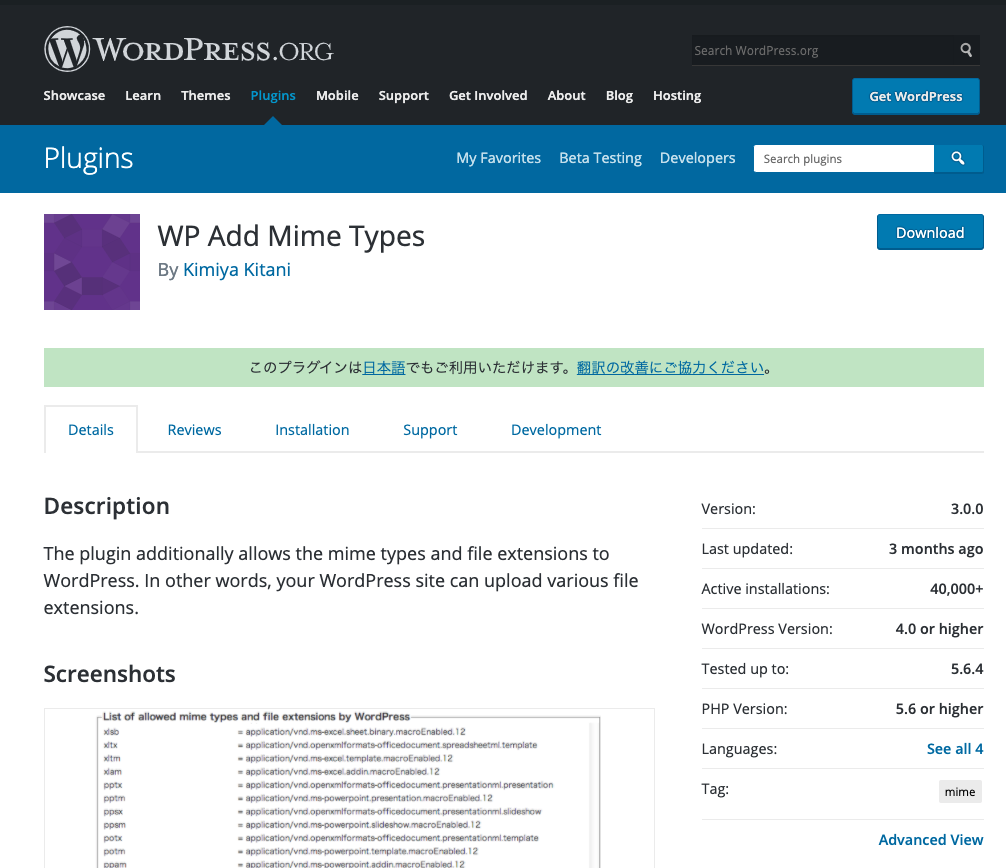Click the See all 4 languages link

(954, 749)
